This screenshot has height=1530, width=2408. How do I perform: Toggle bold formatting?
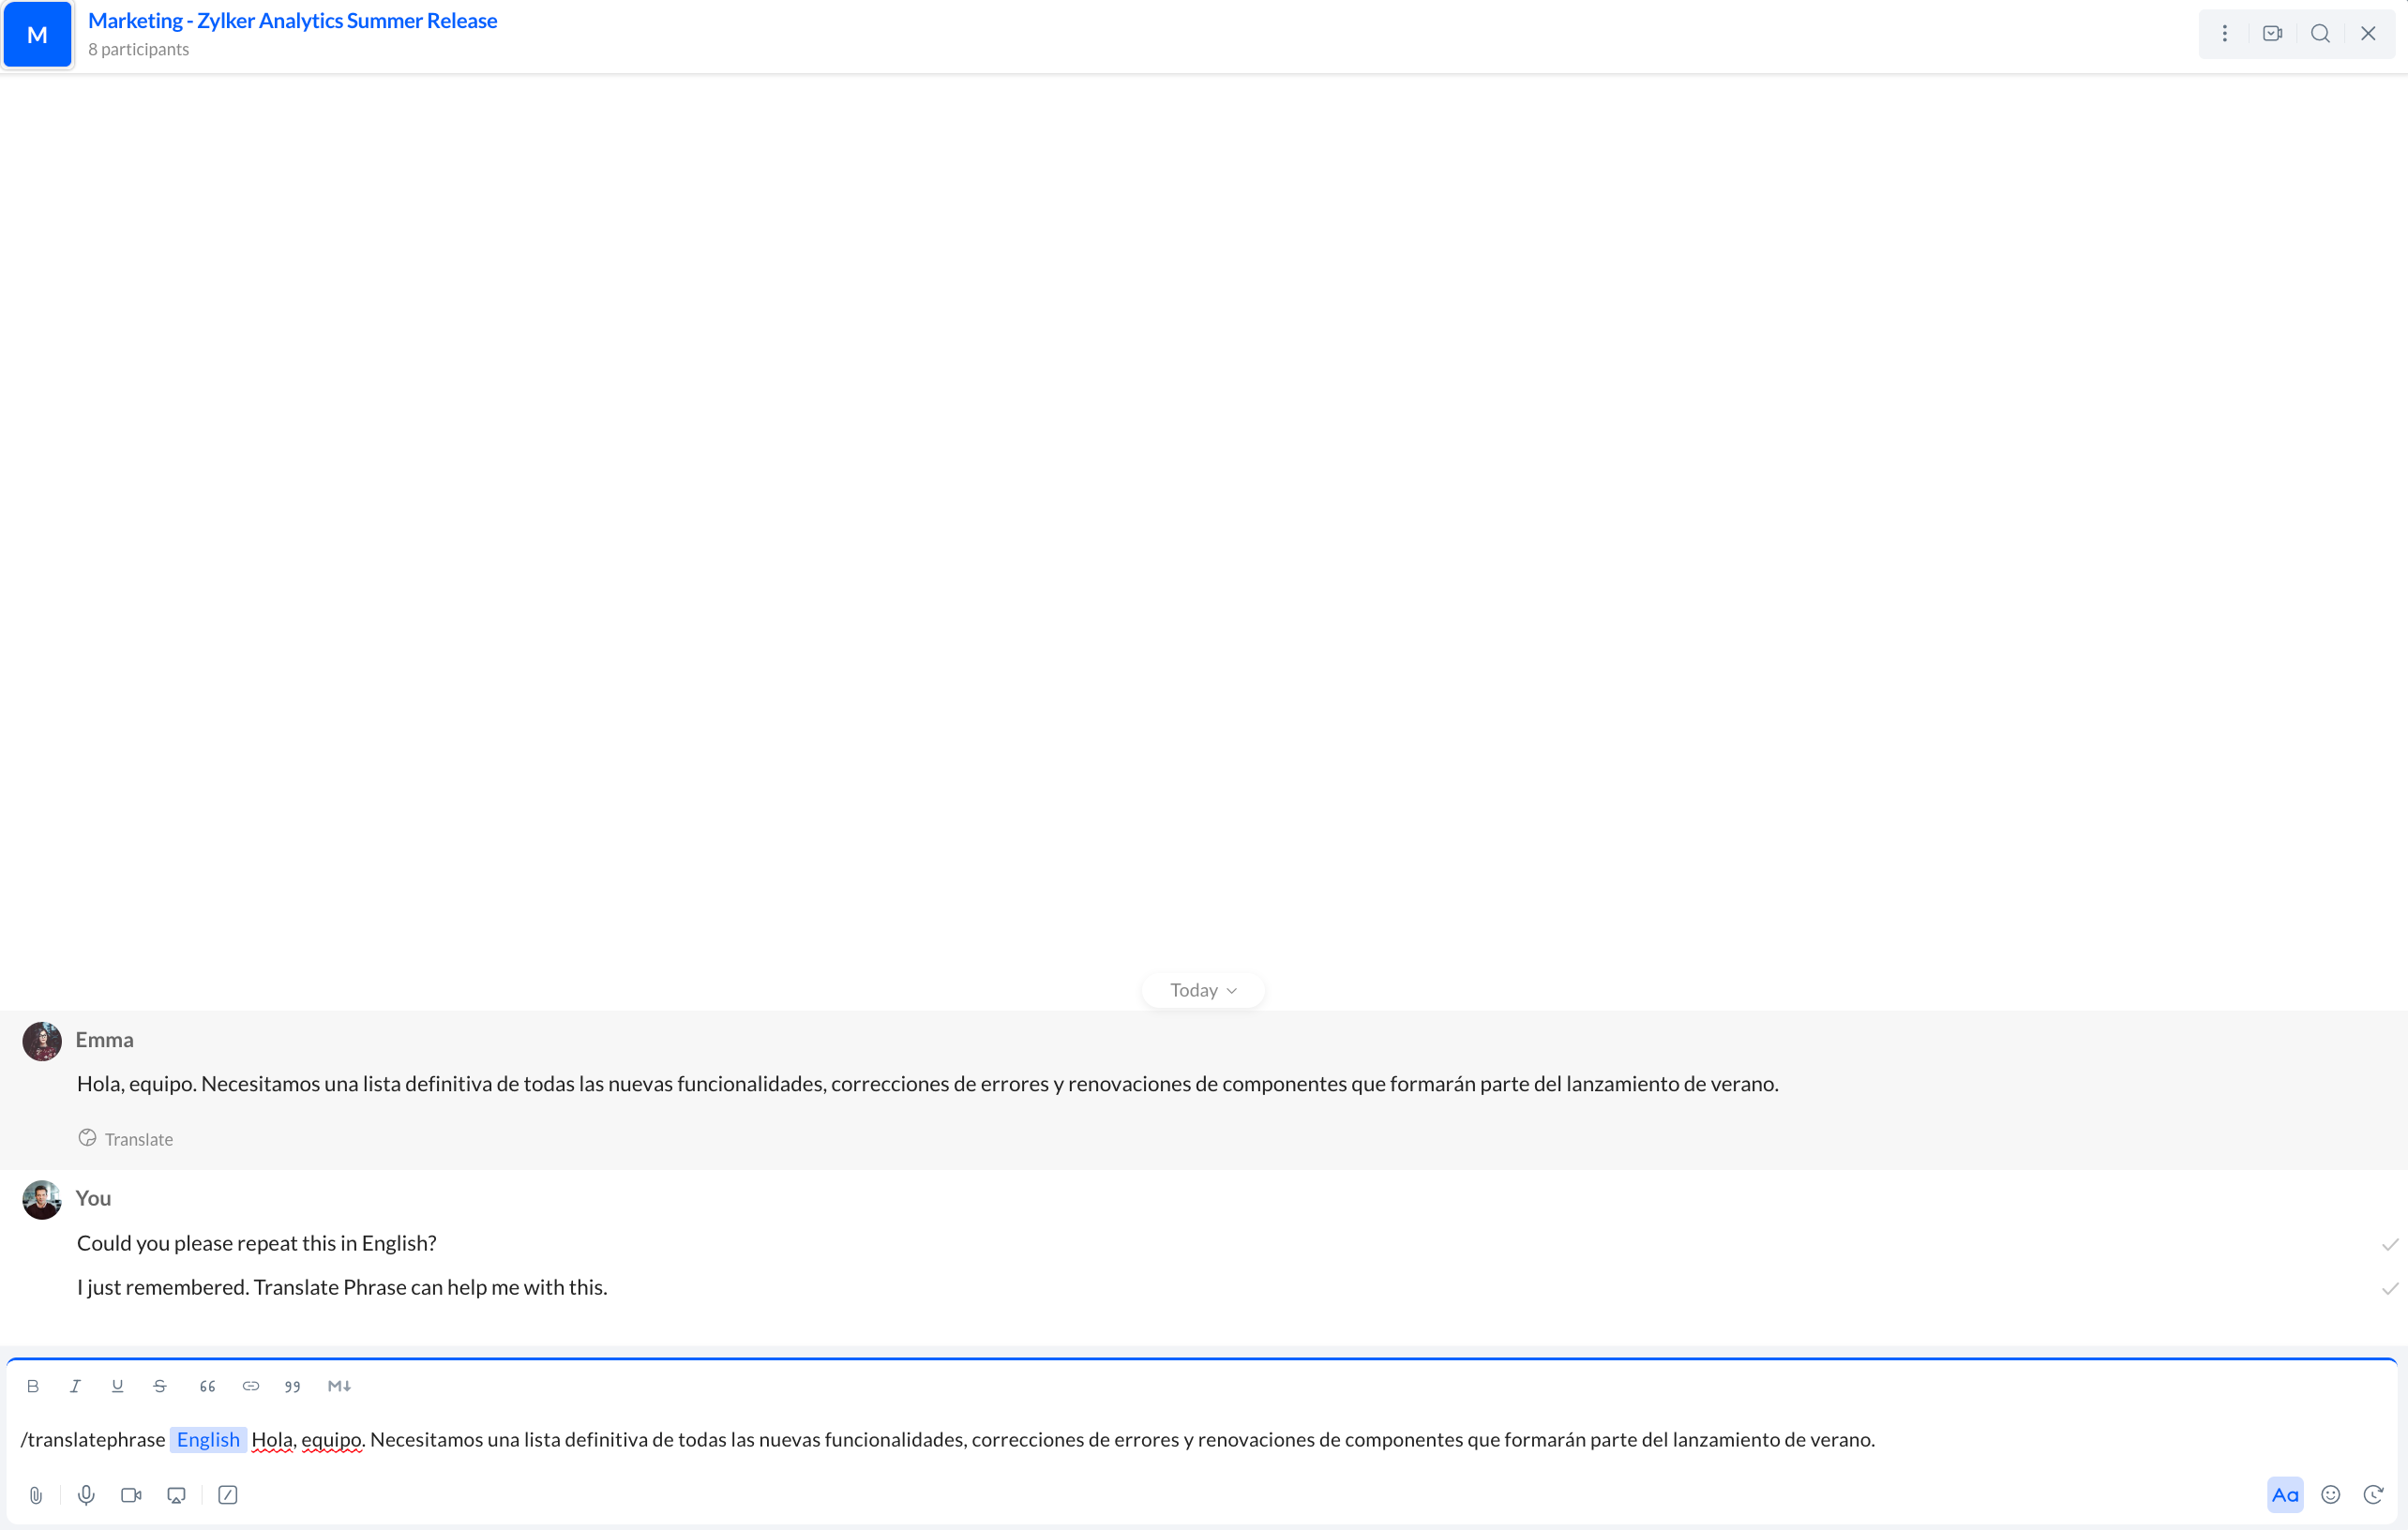[33, 1386]
